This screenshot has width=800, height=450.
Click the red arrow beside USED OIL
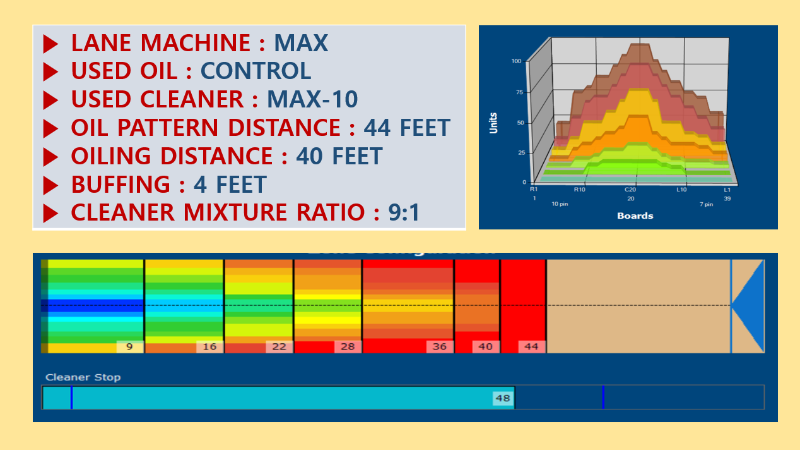[50, 72]
